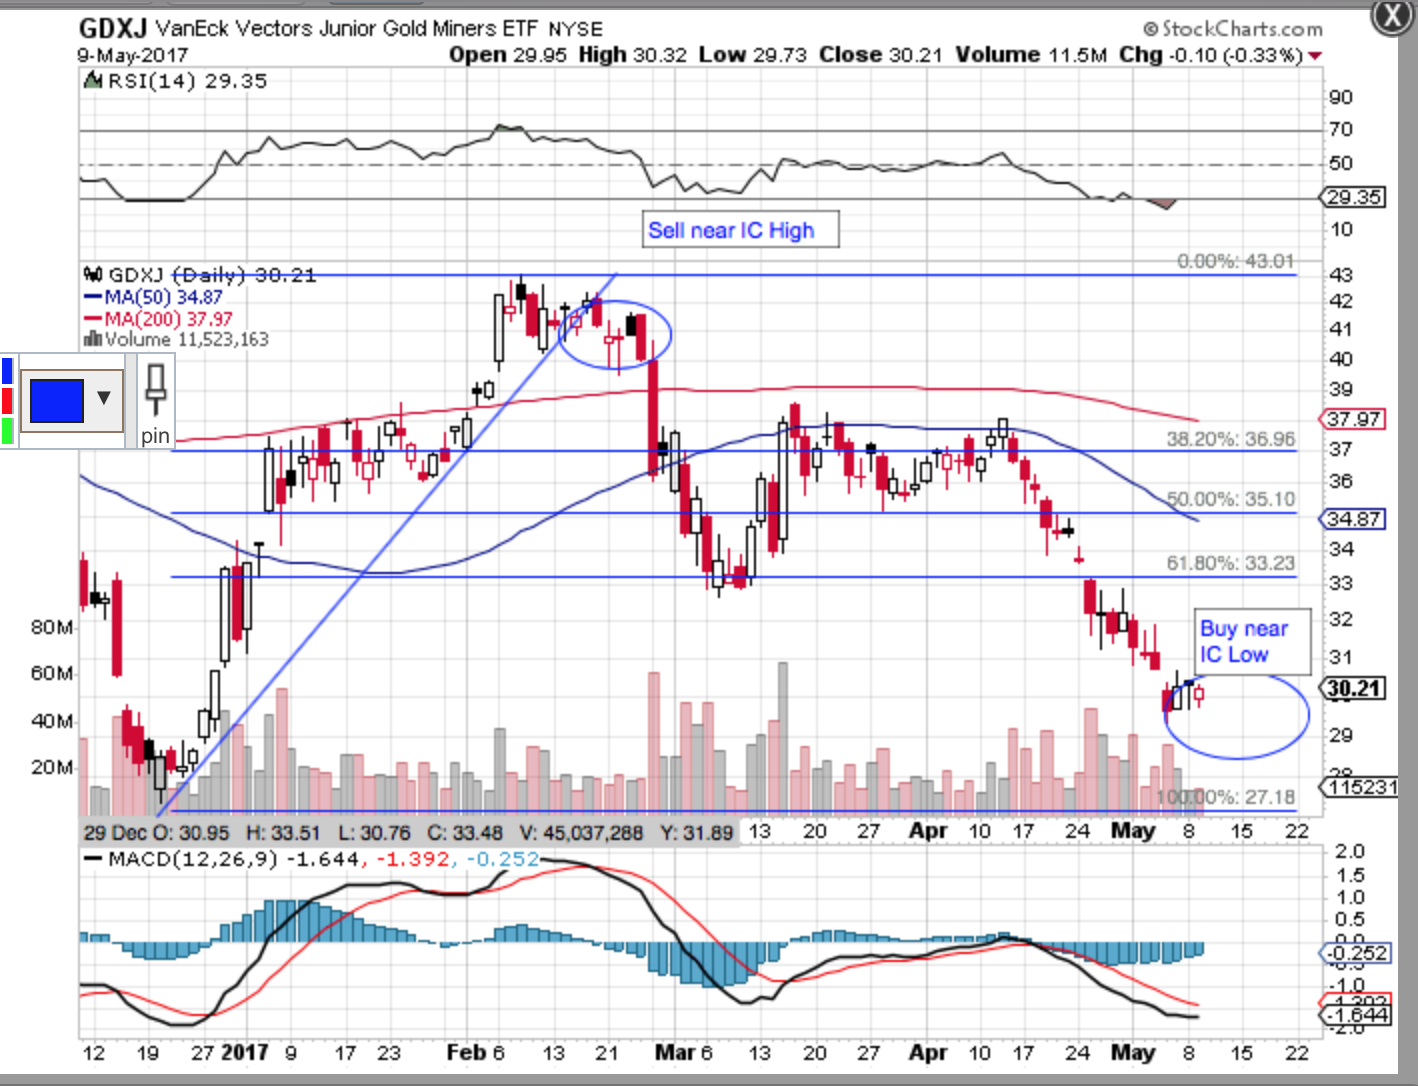Click the RSI legend mountain icon
Image resolution: width=1418 pixels, height=1086 pixels.
[x=93, y=81]
